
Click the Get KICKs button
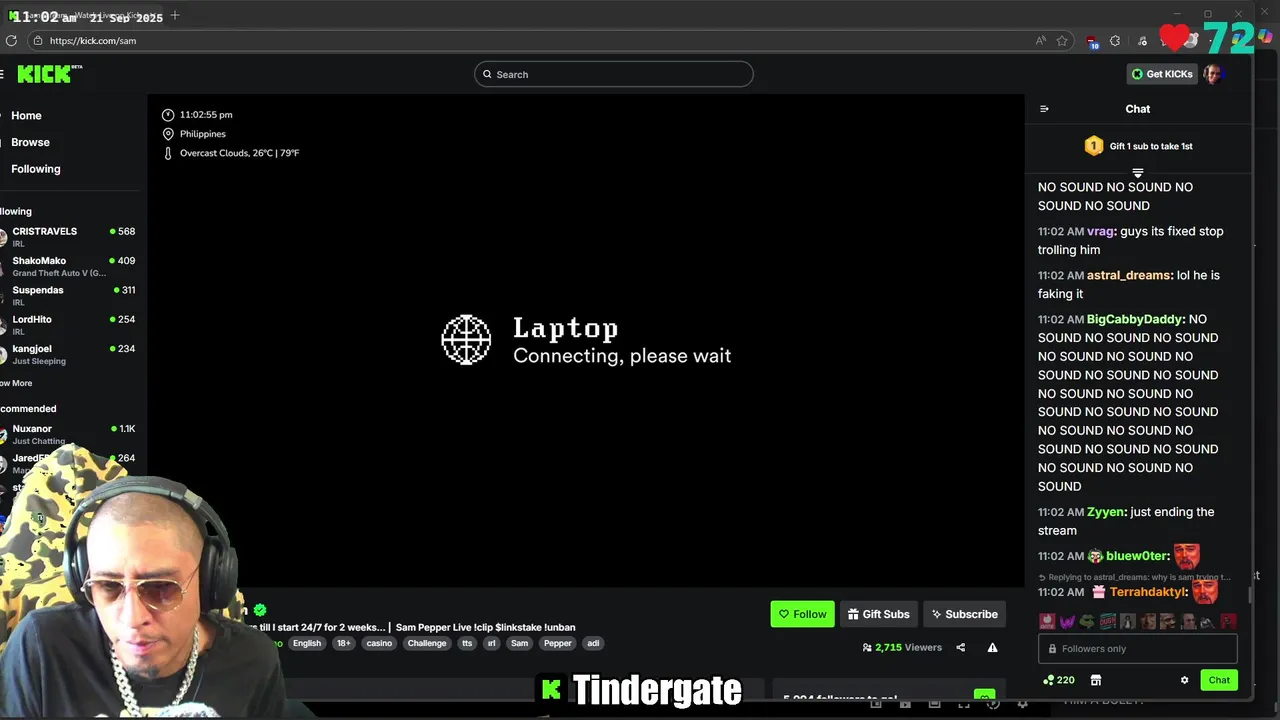click(1162, 74)
